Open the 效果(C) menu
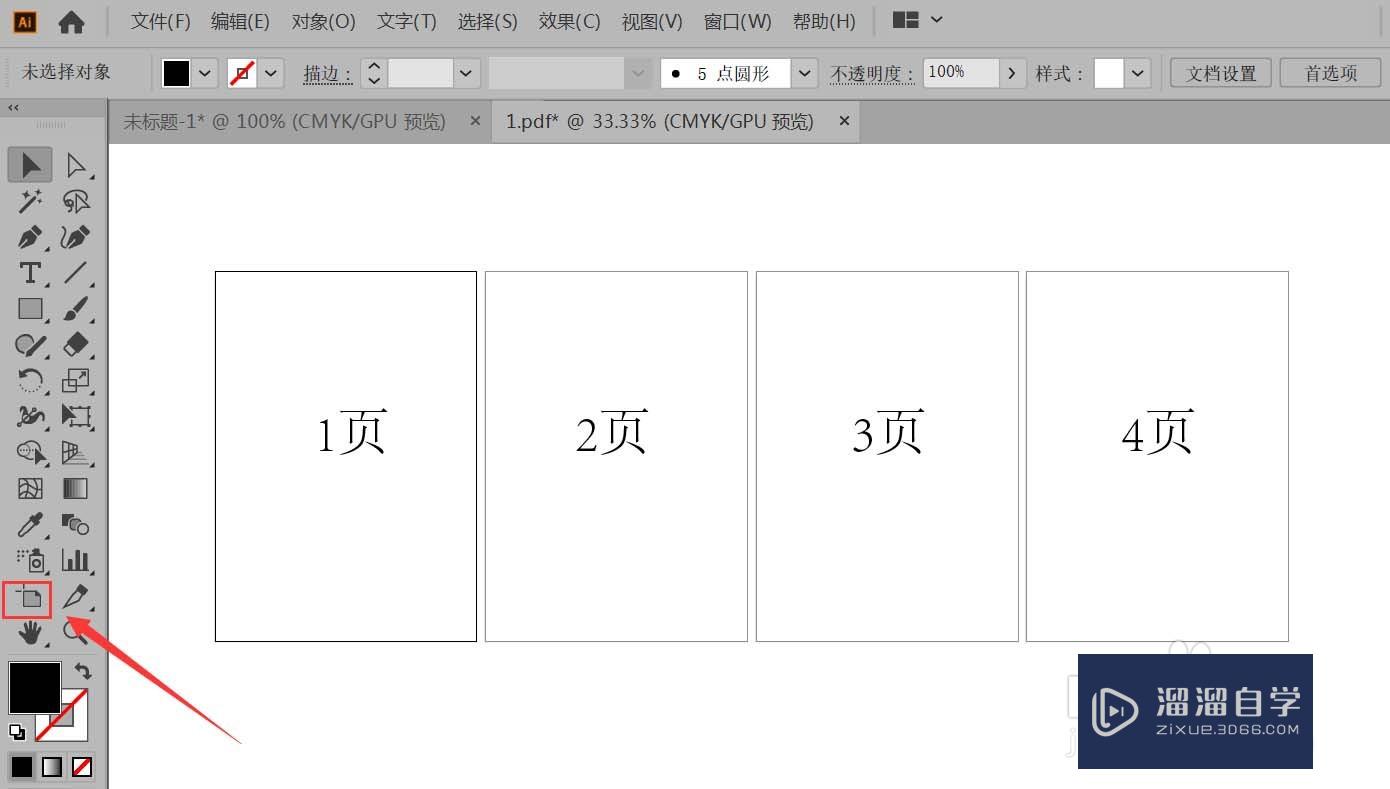Image resolution: width=1390 pixels, height=789 pixels. pyautogui.click(x=569, y=21)
